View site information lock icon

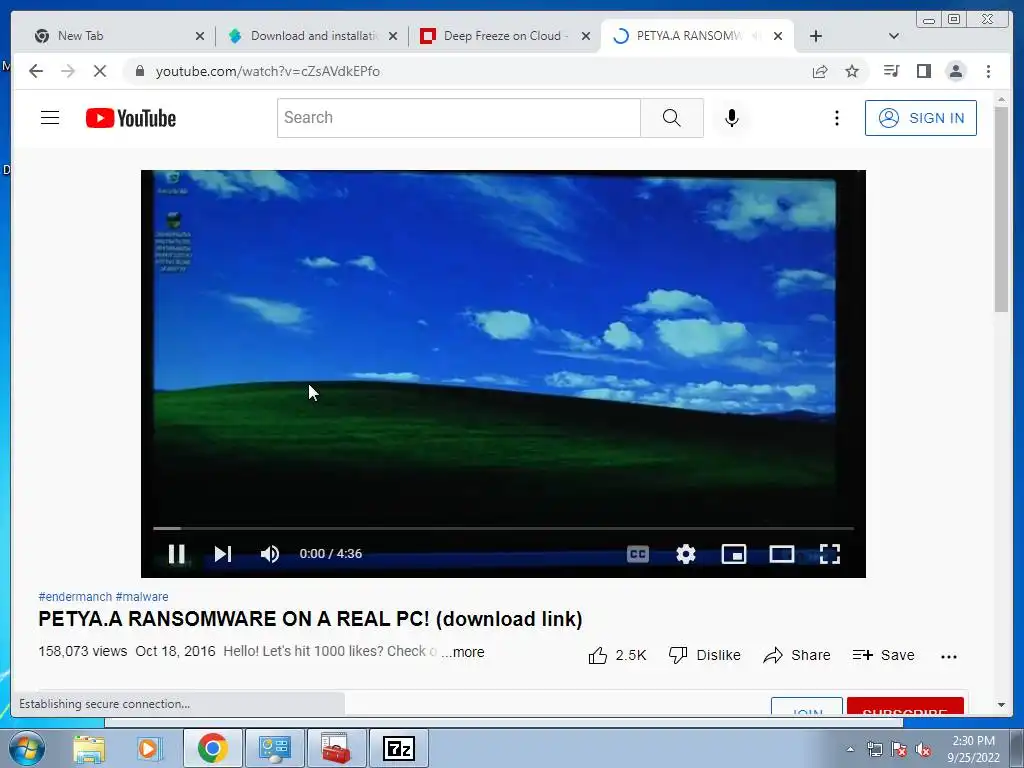coord(139,71)
